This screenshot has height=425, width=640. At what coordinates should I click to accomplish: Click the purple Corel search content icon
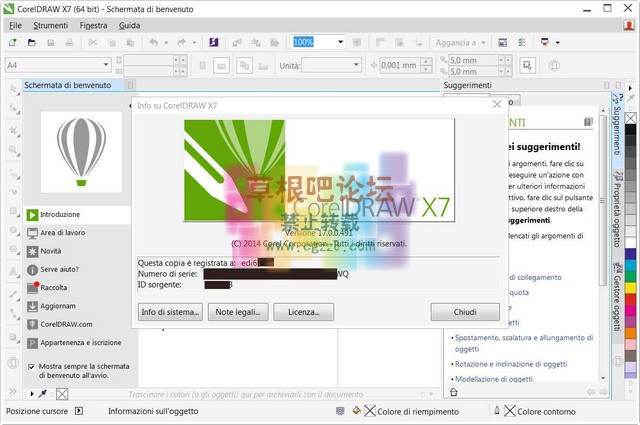214,42
